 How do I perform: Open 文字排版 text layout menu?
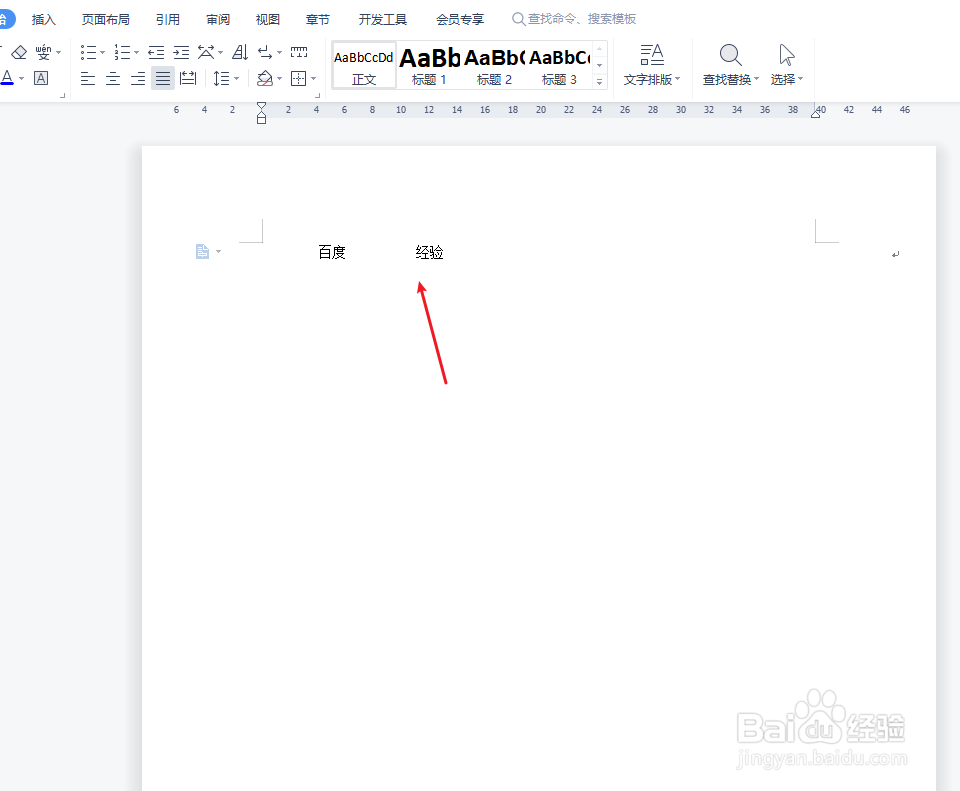652,65
